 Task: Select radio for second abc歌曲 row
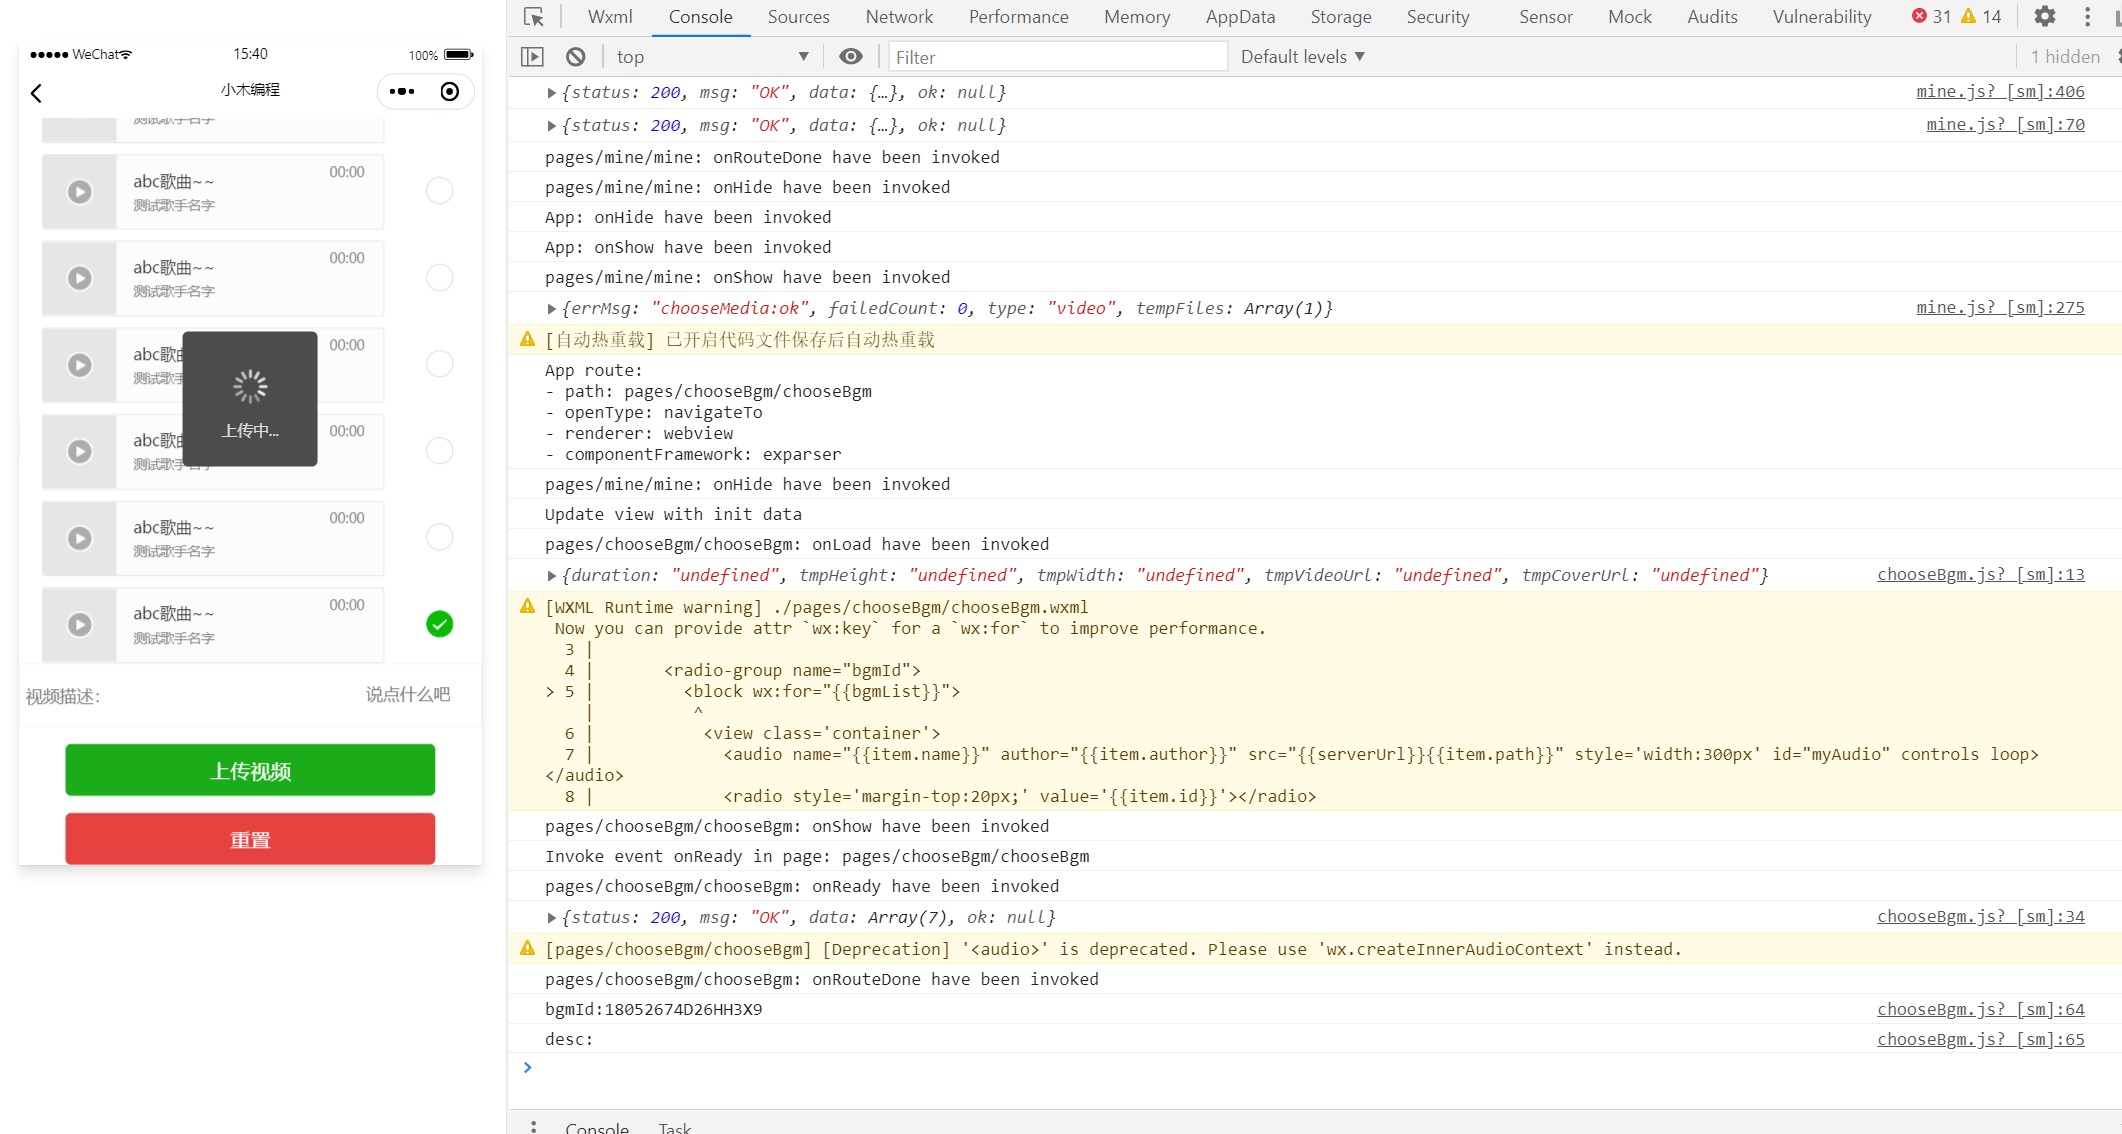[x=440, y=277]
